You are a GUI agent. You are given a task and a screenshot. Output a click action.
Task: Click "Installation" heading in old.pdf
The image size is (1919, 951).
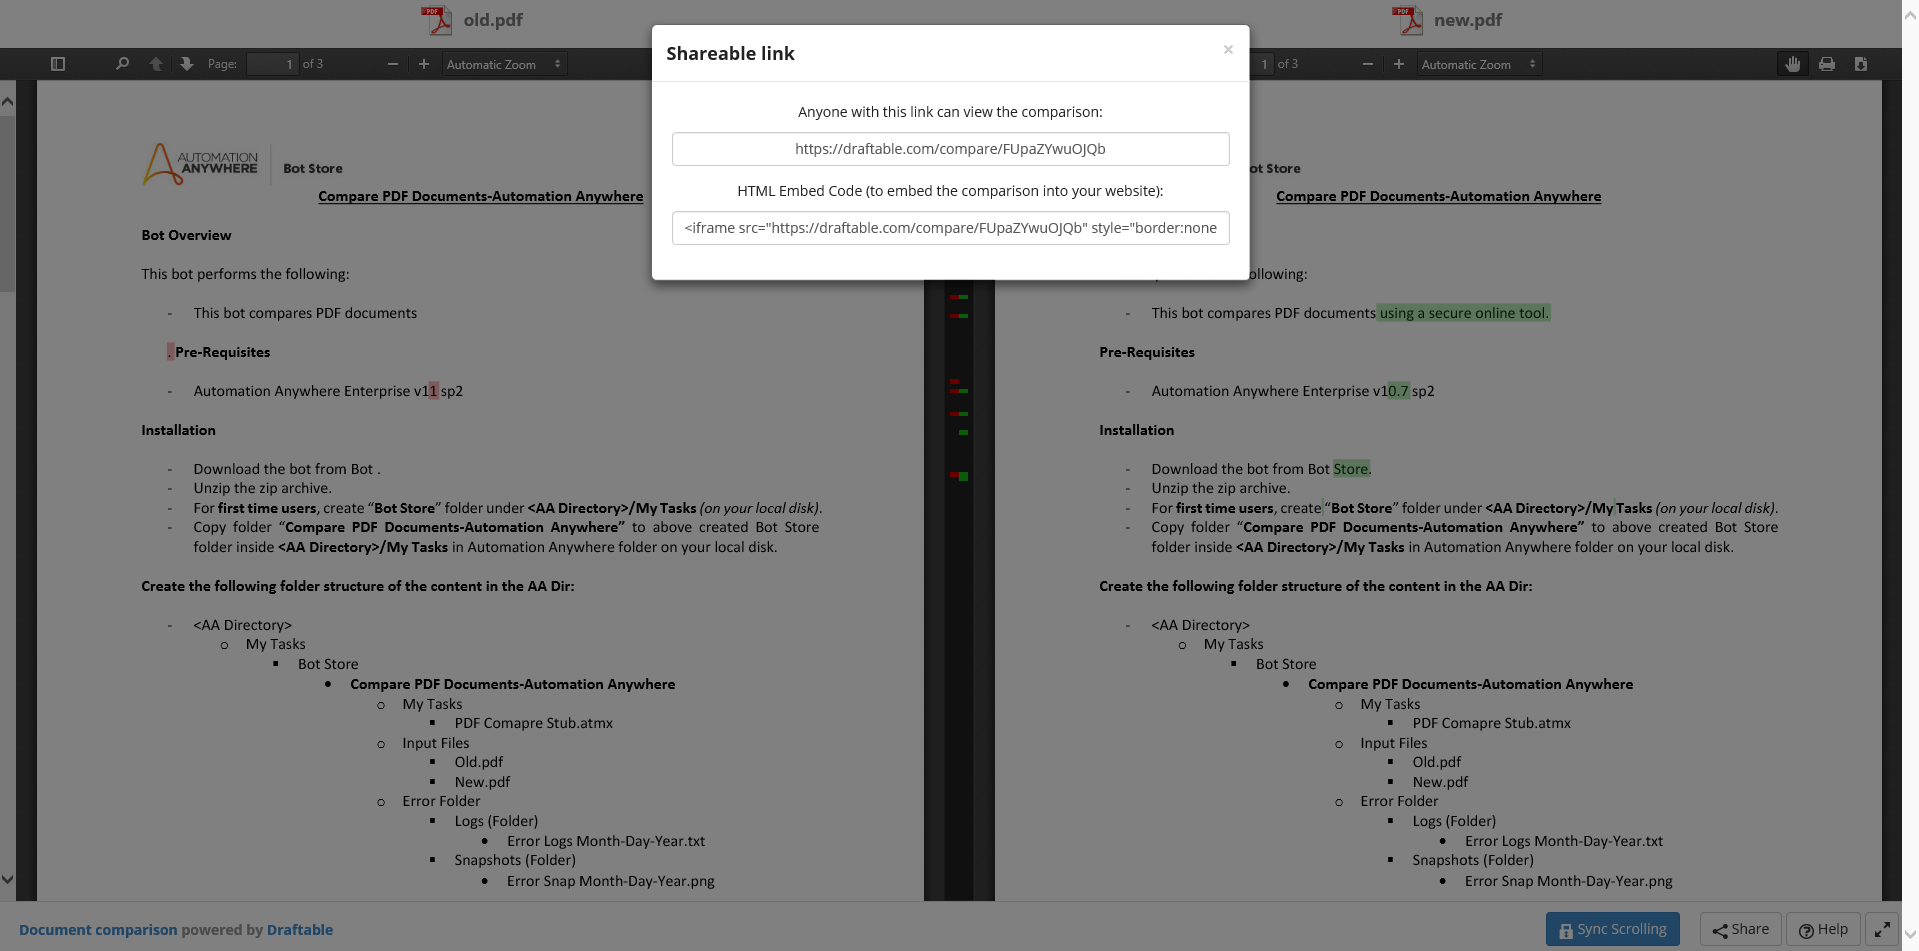[x=178, y=431]
